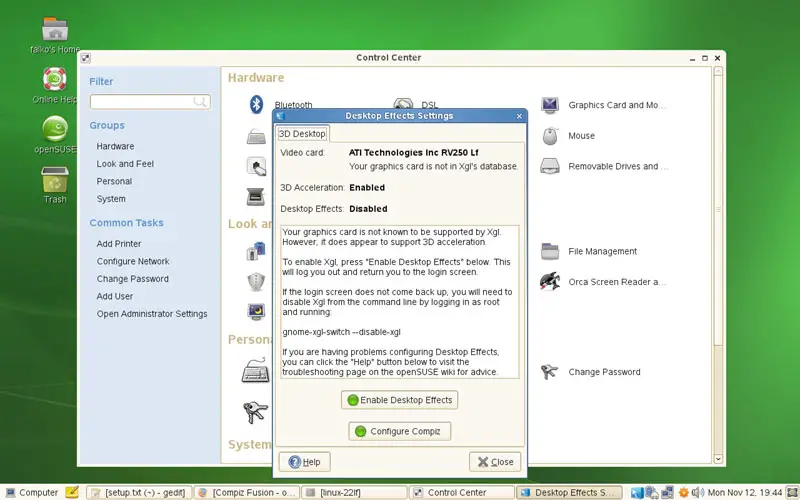
Task: Click the keys icon in Personal section
Action: [255, 411]
